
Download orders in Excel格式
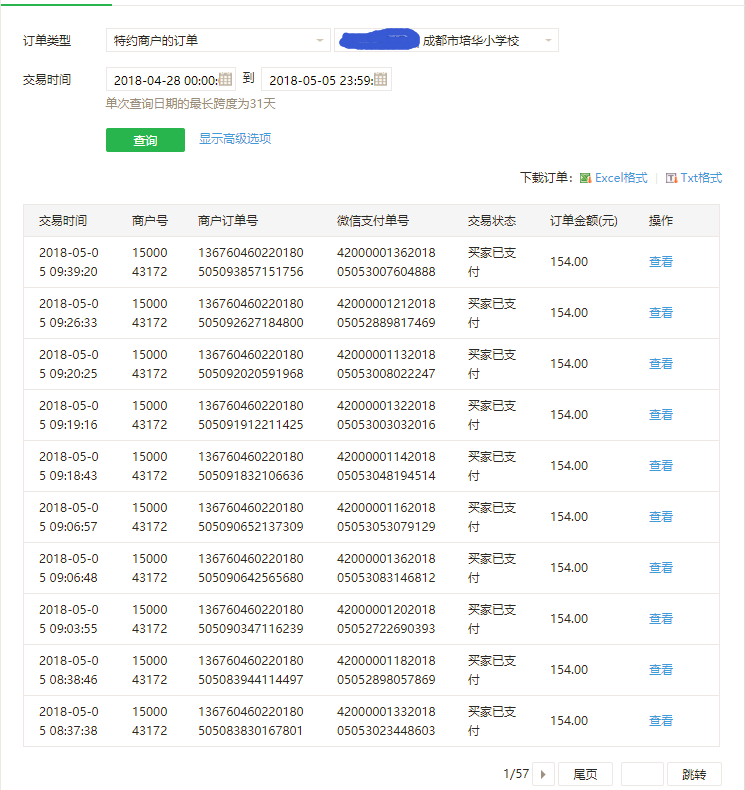[x=621, y=178]
